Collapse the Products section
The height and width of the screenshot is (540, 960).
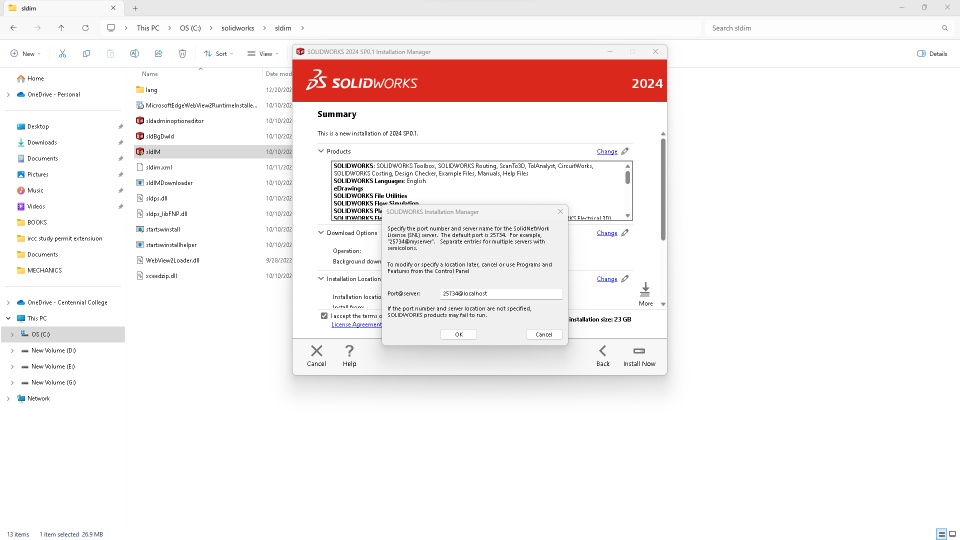pyautogui.click(x=321, y=151)
